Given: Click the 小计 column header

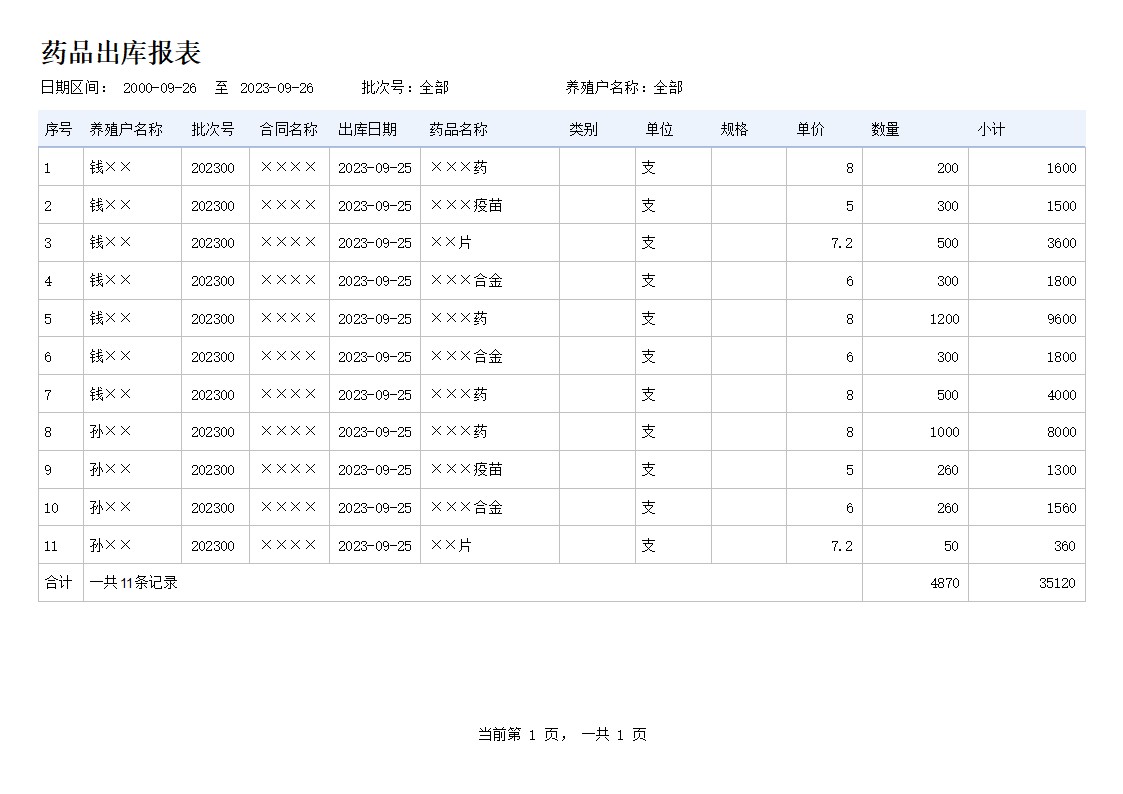Looking at the screenshot, I should point(991,130).
